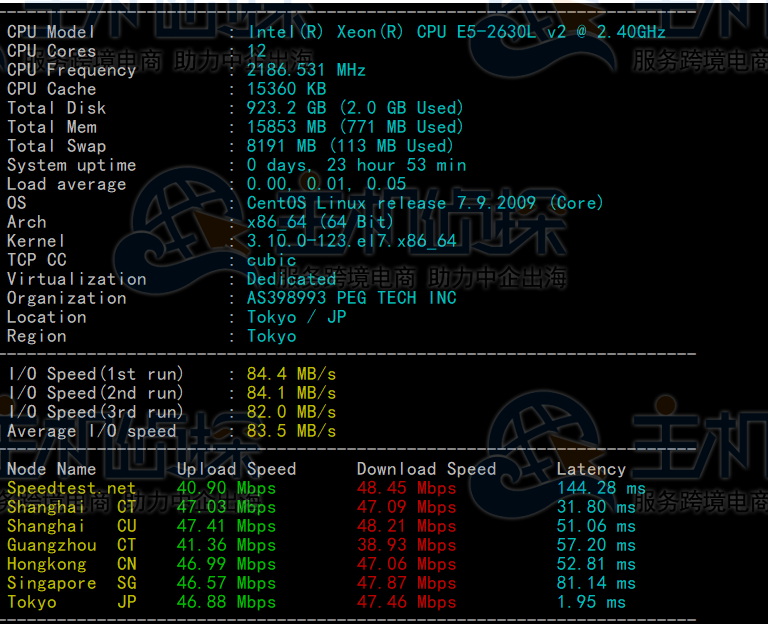The height and width of the screenshot is (624, 768).
Task: Select the swap value '8191 MB (113 MB Used)'
Action: coord(350,146)
